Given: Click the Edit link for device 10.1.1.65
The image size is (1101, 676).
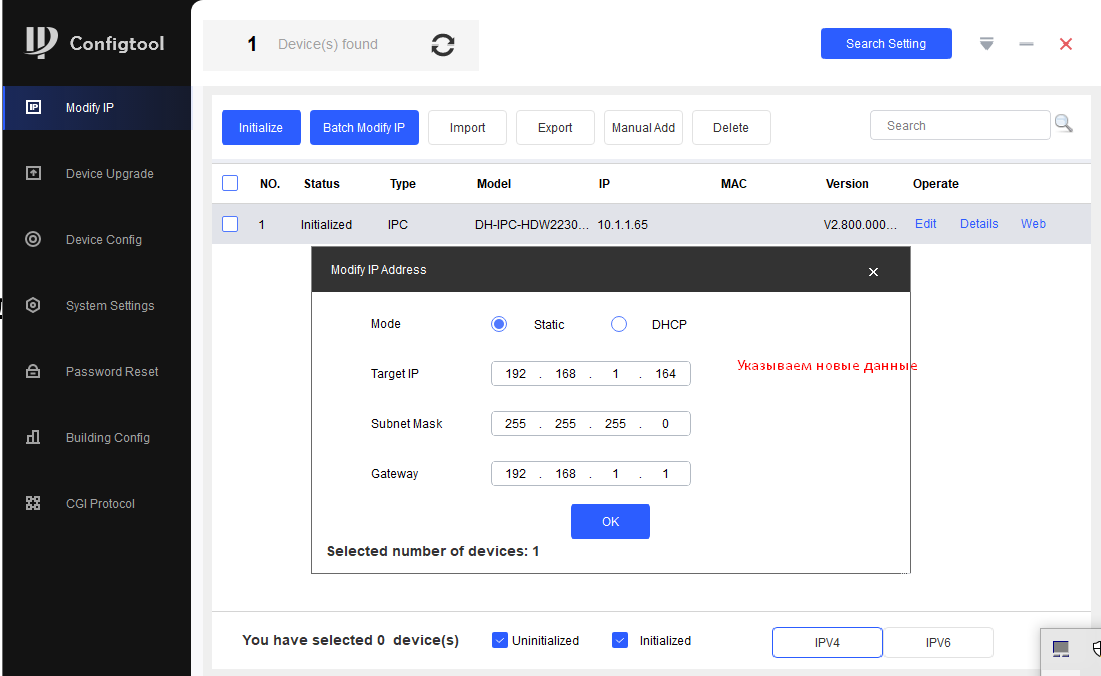Looking at the screenshot, I should coord(925,223).
